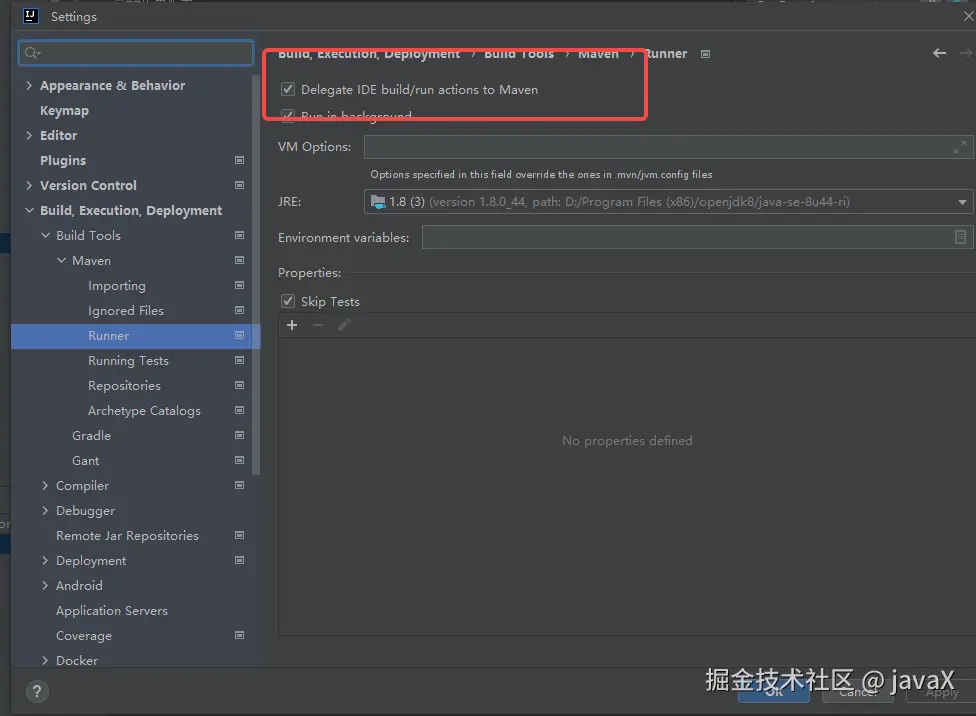This screenshot has height=716, width=976.
Task: Expand Version Control section
Action: pyautogui.click(x=29, y=185)
